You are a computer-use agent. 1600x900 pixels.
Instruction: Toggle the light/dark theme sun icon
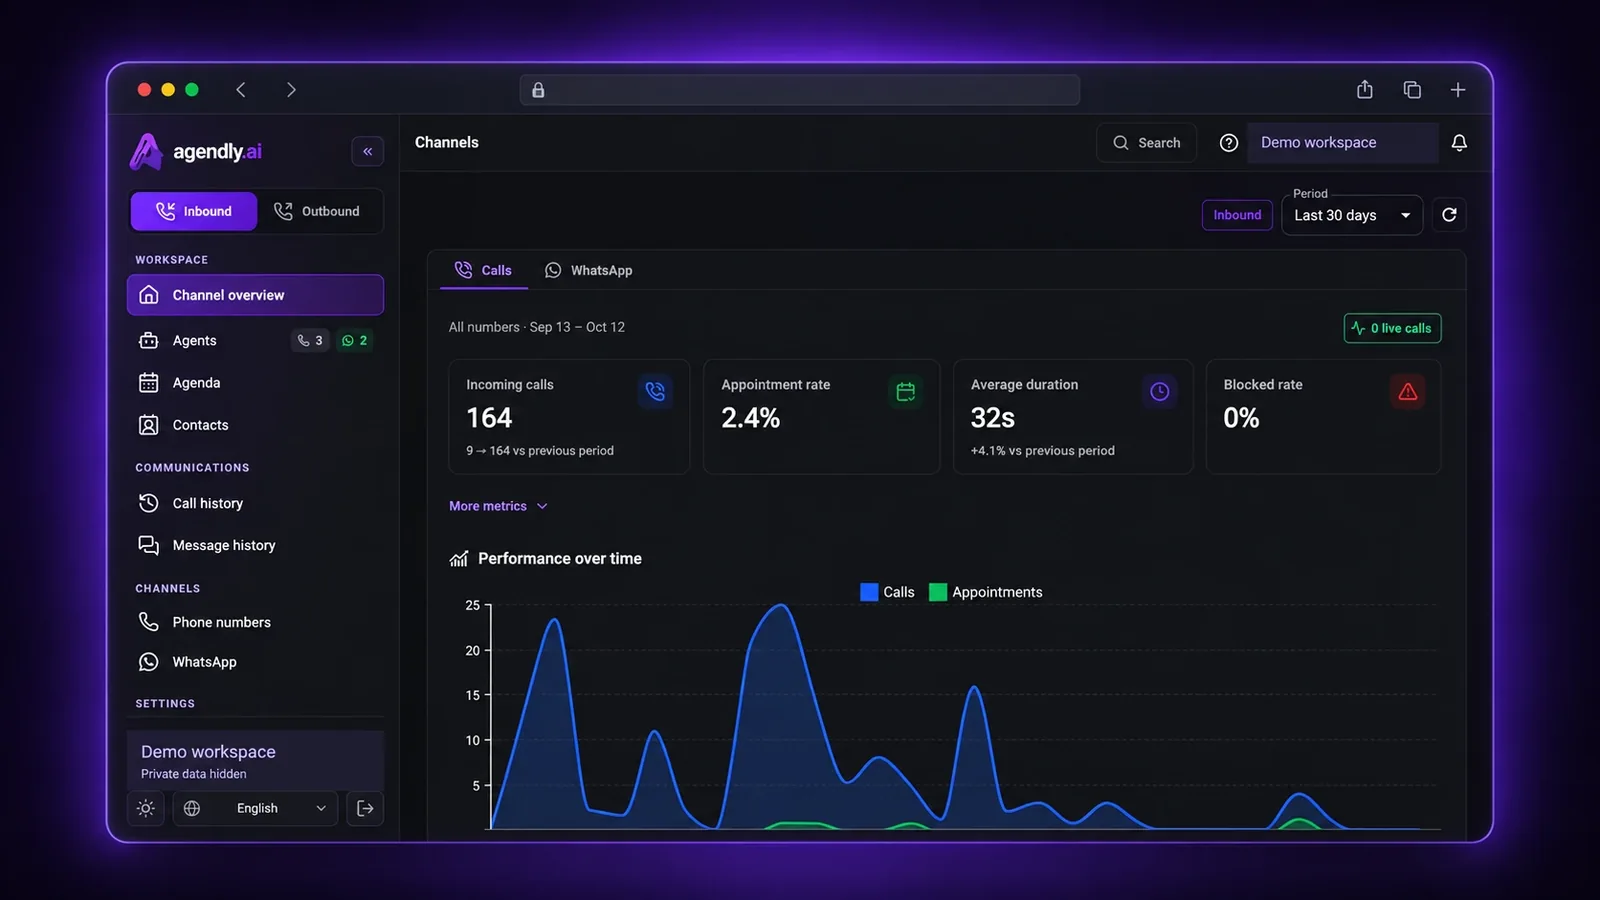[x=146, y=808]
